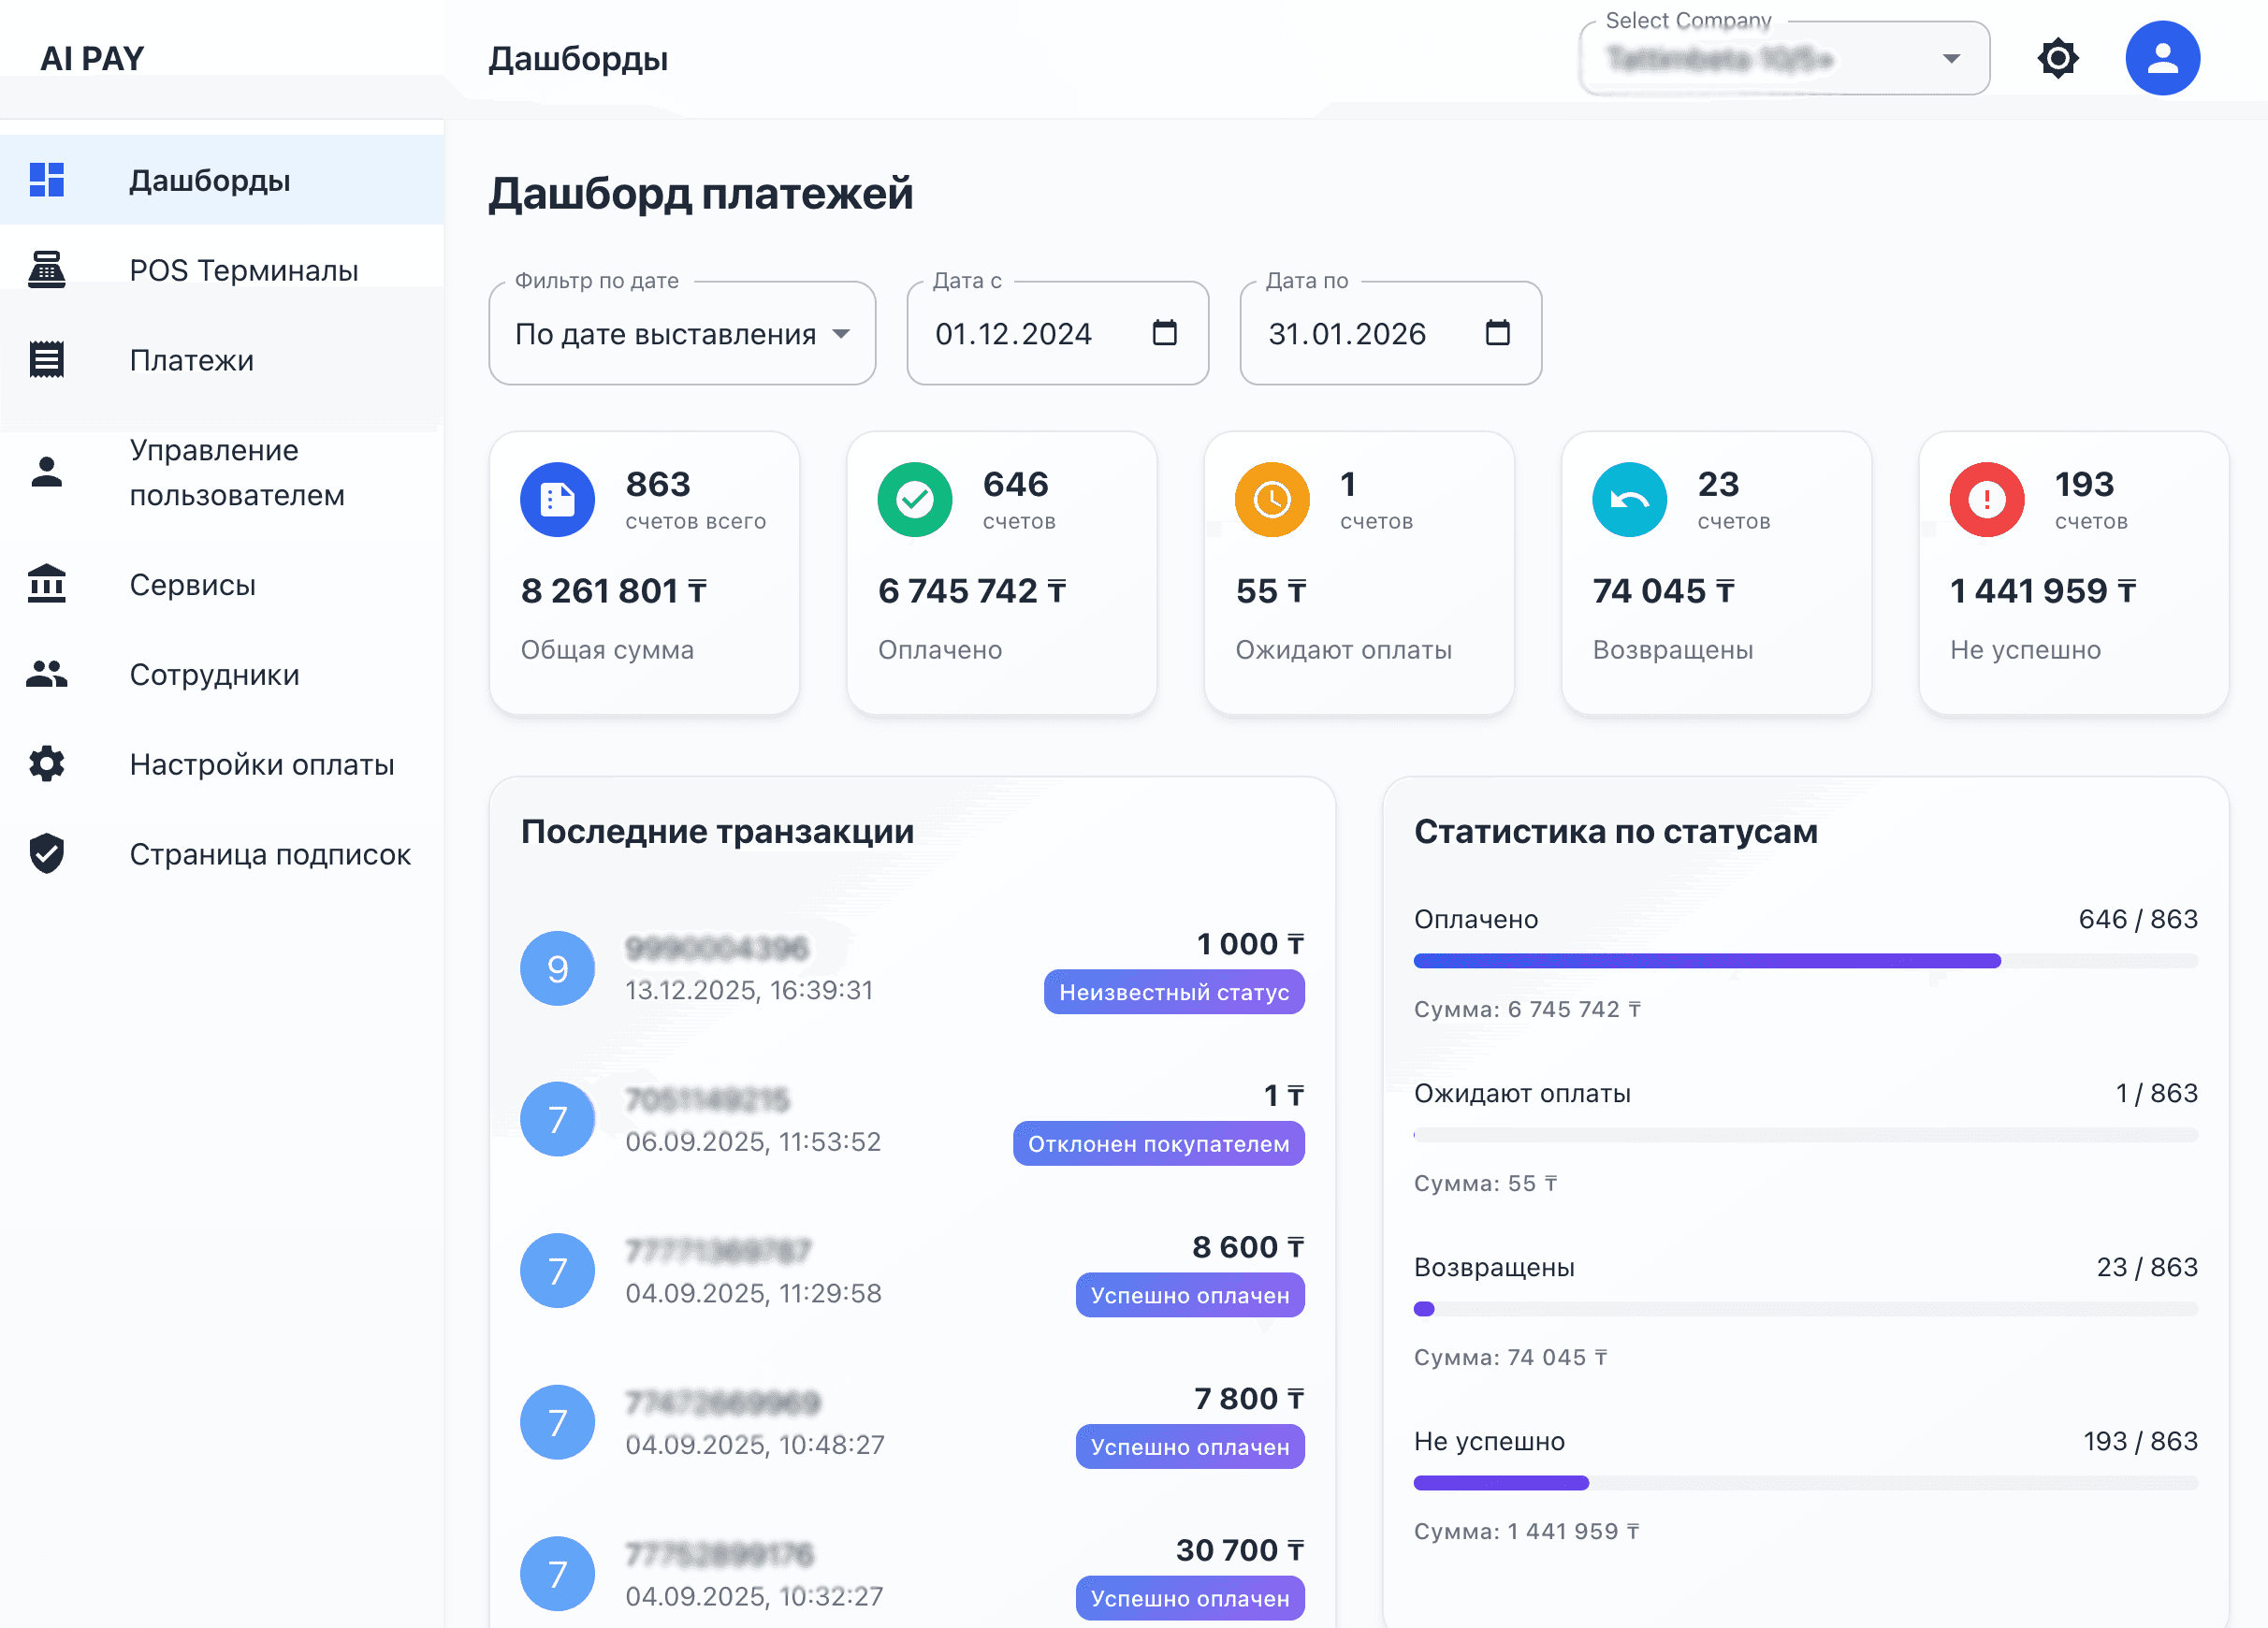Select the Сервисы bank icon
This screenshot has height=1628, width=2268.
pyautogui.click(x=46, y=584)
